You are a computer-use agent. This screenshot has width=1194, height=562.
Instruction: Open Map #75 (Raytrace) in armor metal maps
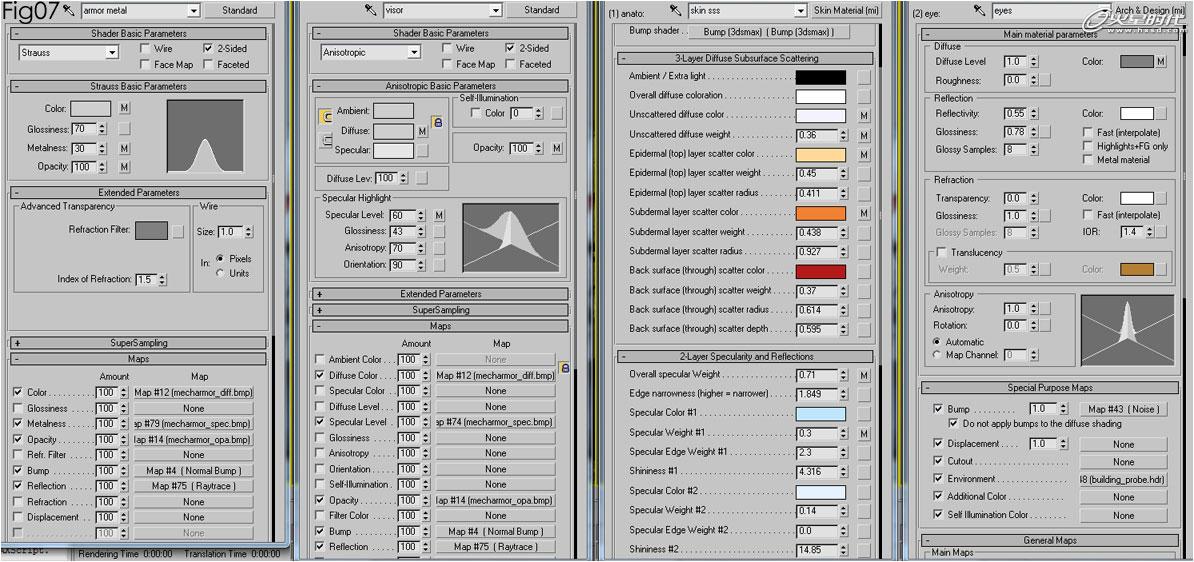tap(193, 486)
